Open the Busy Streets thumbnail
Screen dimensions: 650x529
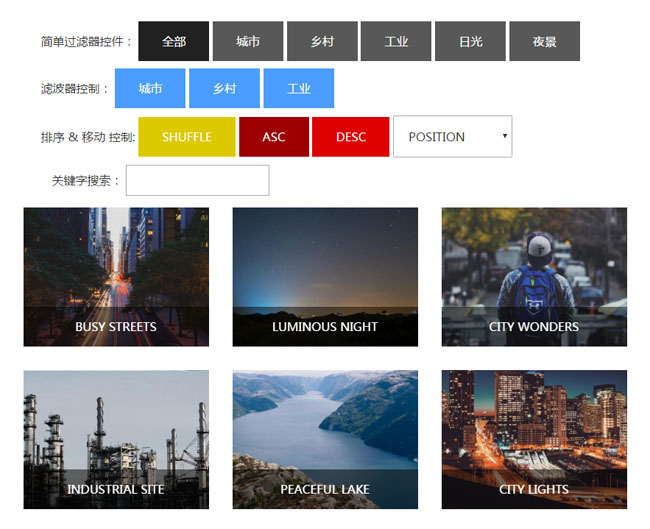[x=116, y=276]
